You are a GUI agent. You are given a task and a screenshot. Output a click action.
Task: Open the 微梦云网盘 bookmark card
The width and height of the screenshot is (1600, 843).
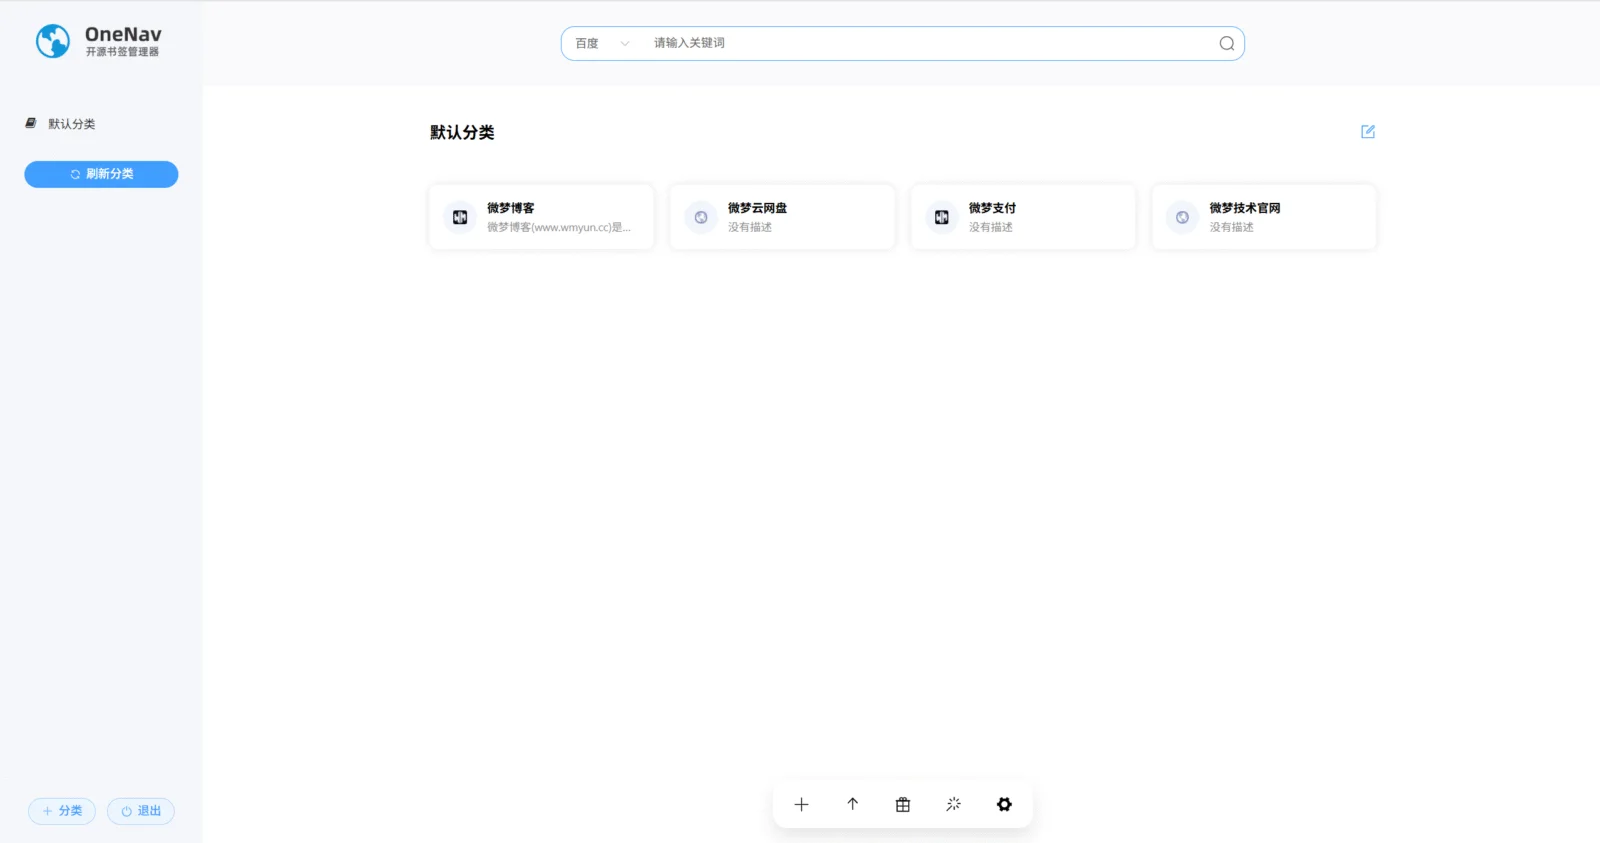(782, 216)
